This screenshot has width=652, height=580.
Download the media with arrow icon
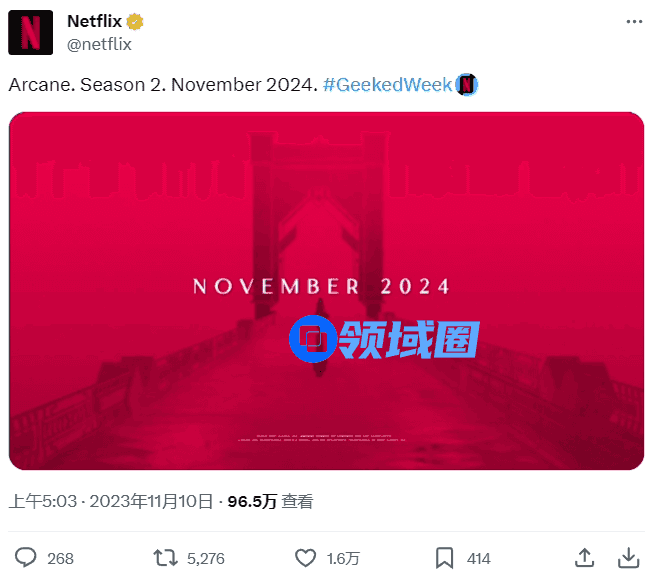pos(628,558)
